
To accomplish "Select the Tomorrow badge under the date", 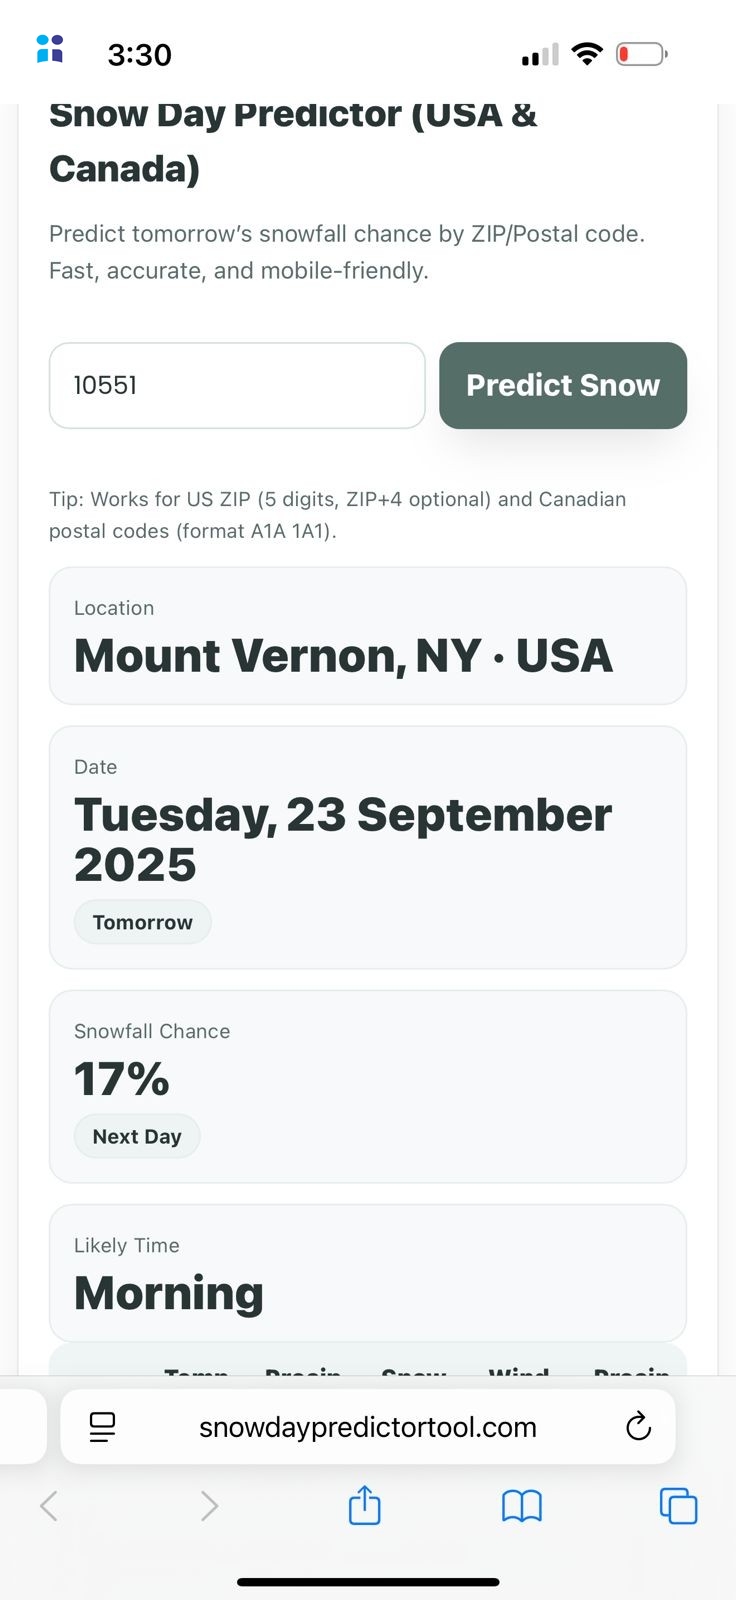I will click(142, 922).
